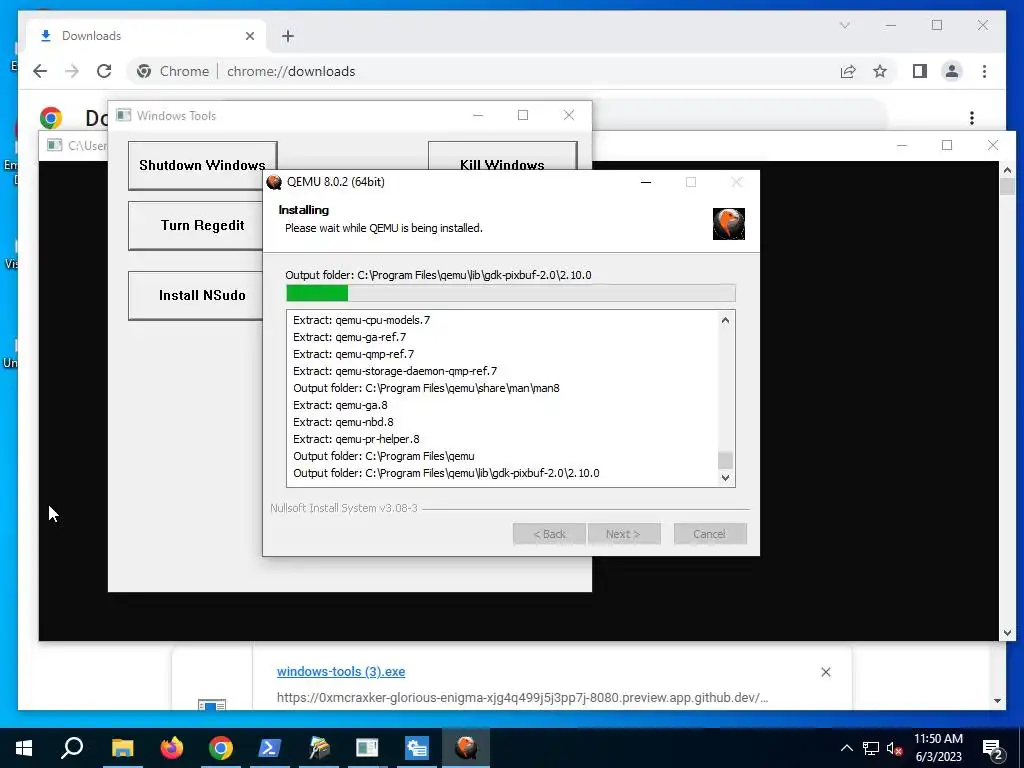Click the Kill Windows button
The width and height of the screenshot is (1024, 768).
[x=502, y=157]
